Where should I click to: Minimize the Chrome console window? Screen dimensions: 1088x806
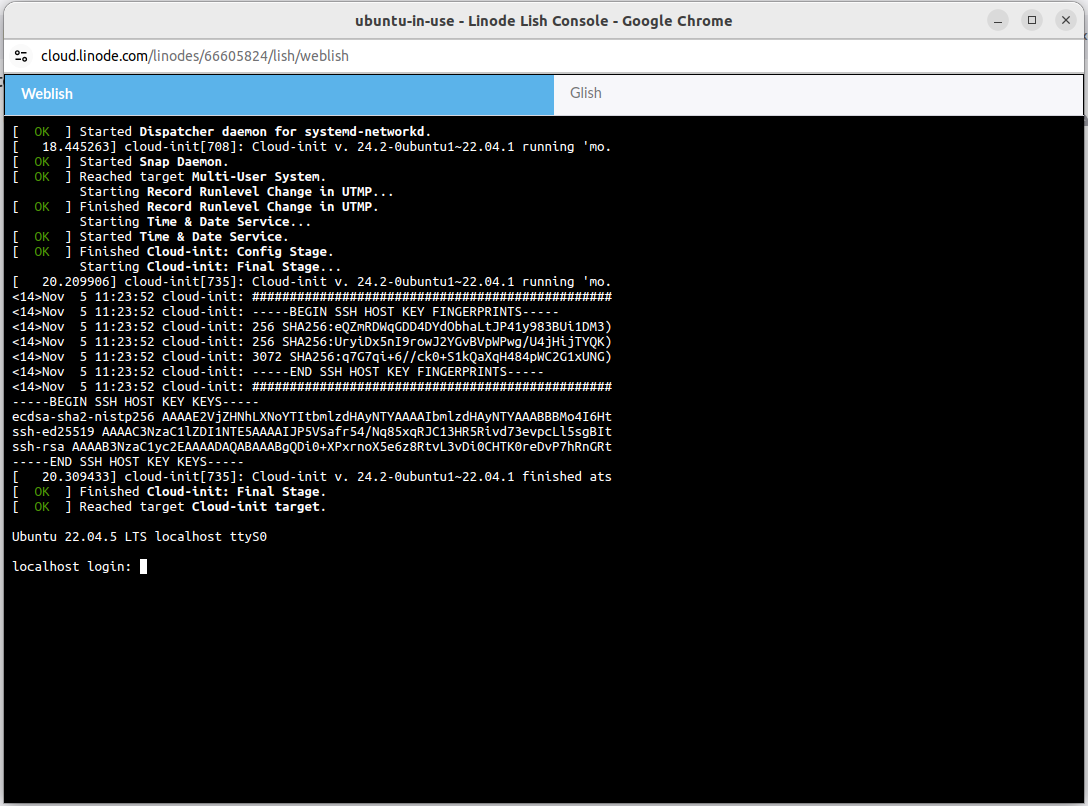[x=997, y=19]
